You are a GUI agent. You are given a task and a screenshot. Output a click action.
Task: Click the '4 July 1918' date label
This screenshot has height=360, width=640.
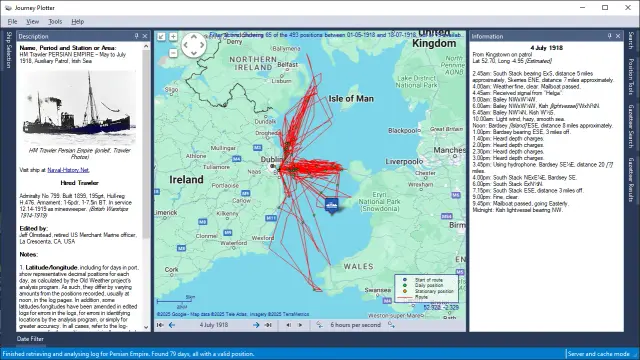click(214, 325)
